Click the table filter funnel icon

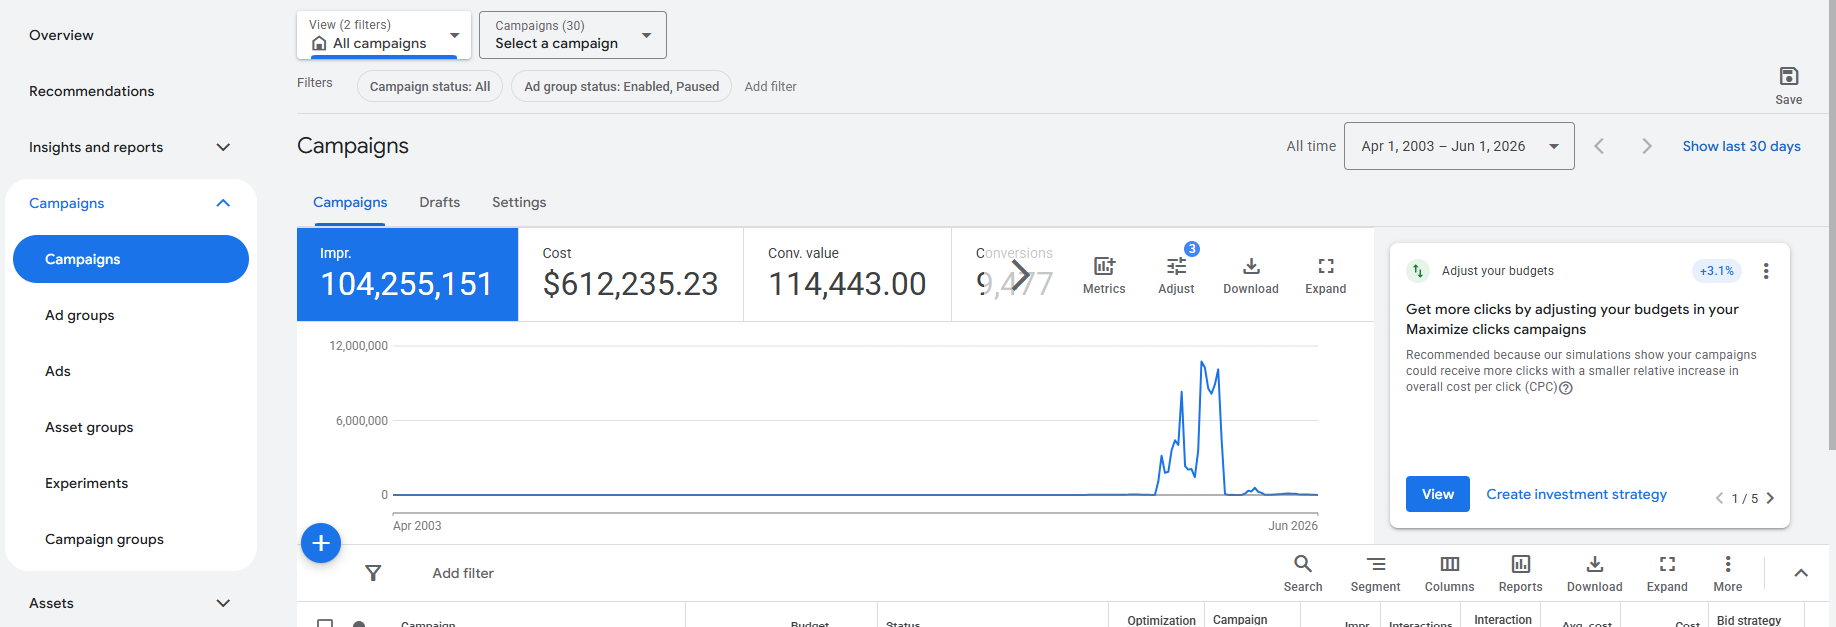click(x=373, y=573)
